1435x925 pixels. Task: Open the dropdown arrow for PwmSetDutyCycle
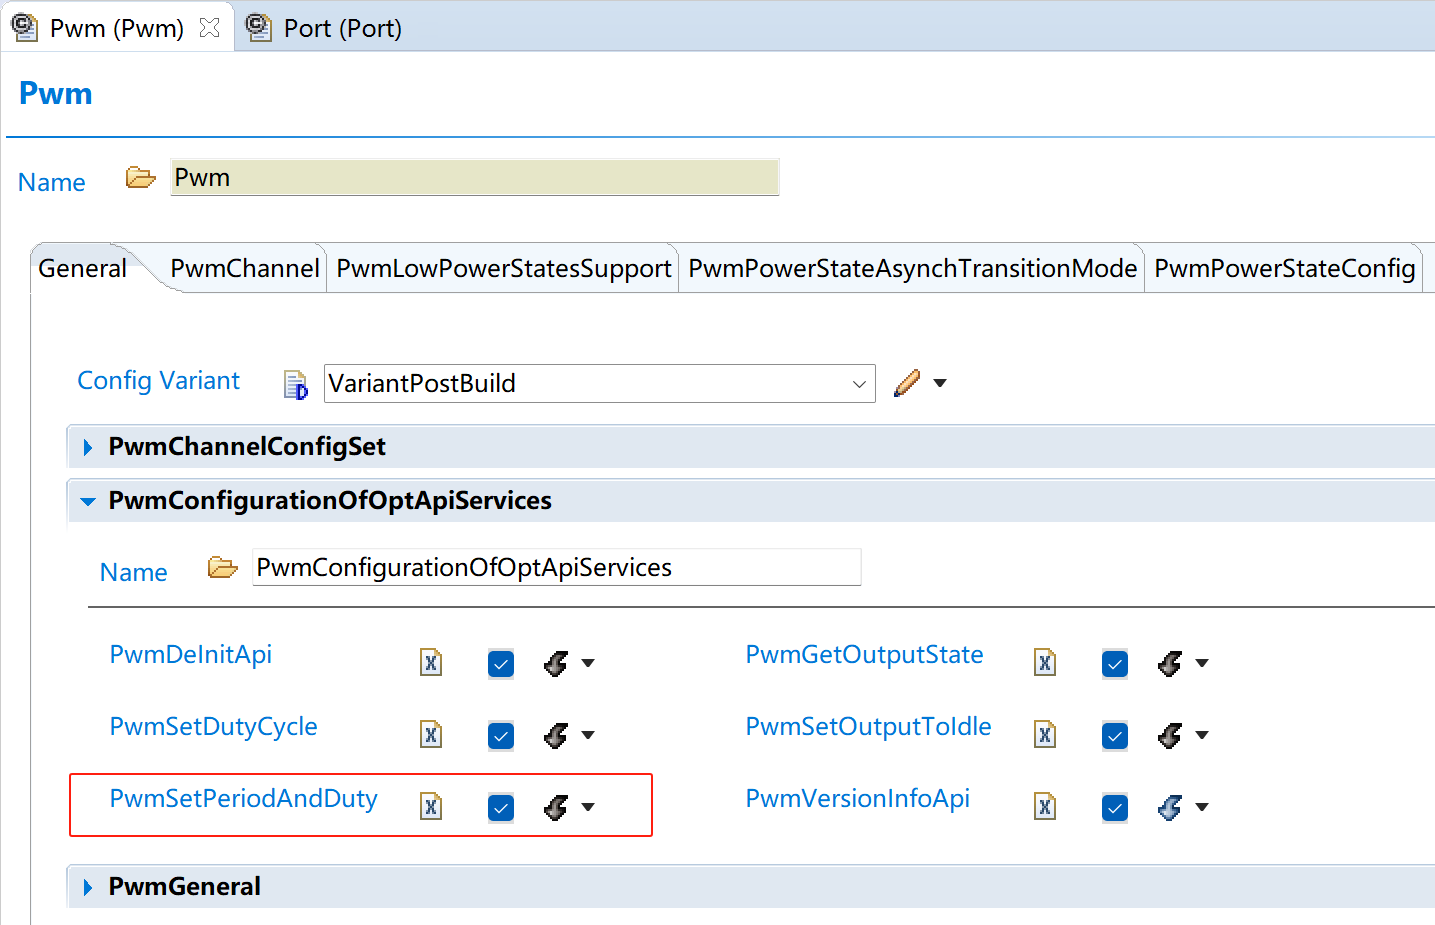click(588, 735)
